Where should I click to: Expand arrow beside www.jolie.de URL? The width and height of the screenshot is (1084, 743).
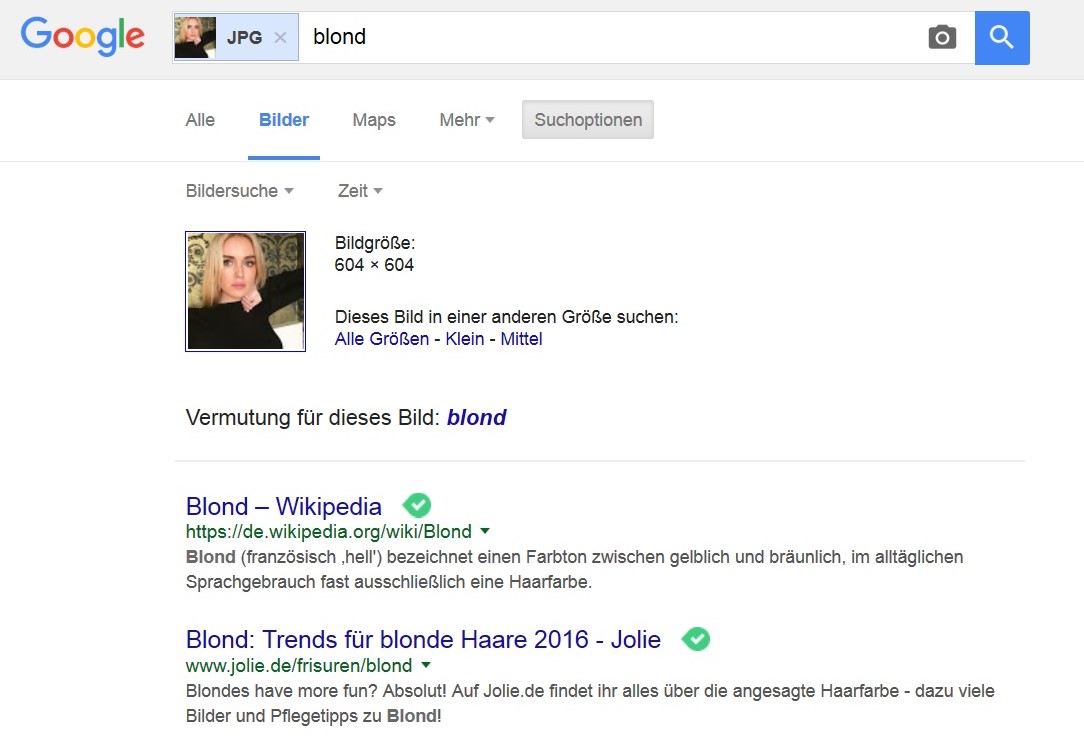pos(426,665)
